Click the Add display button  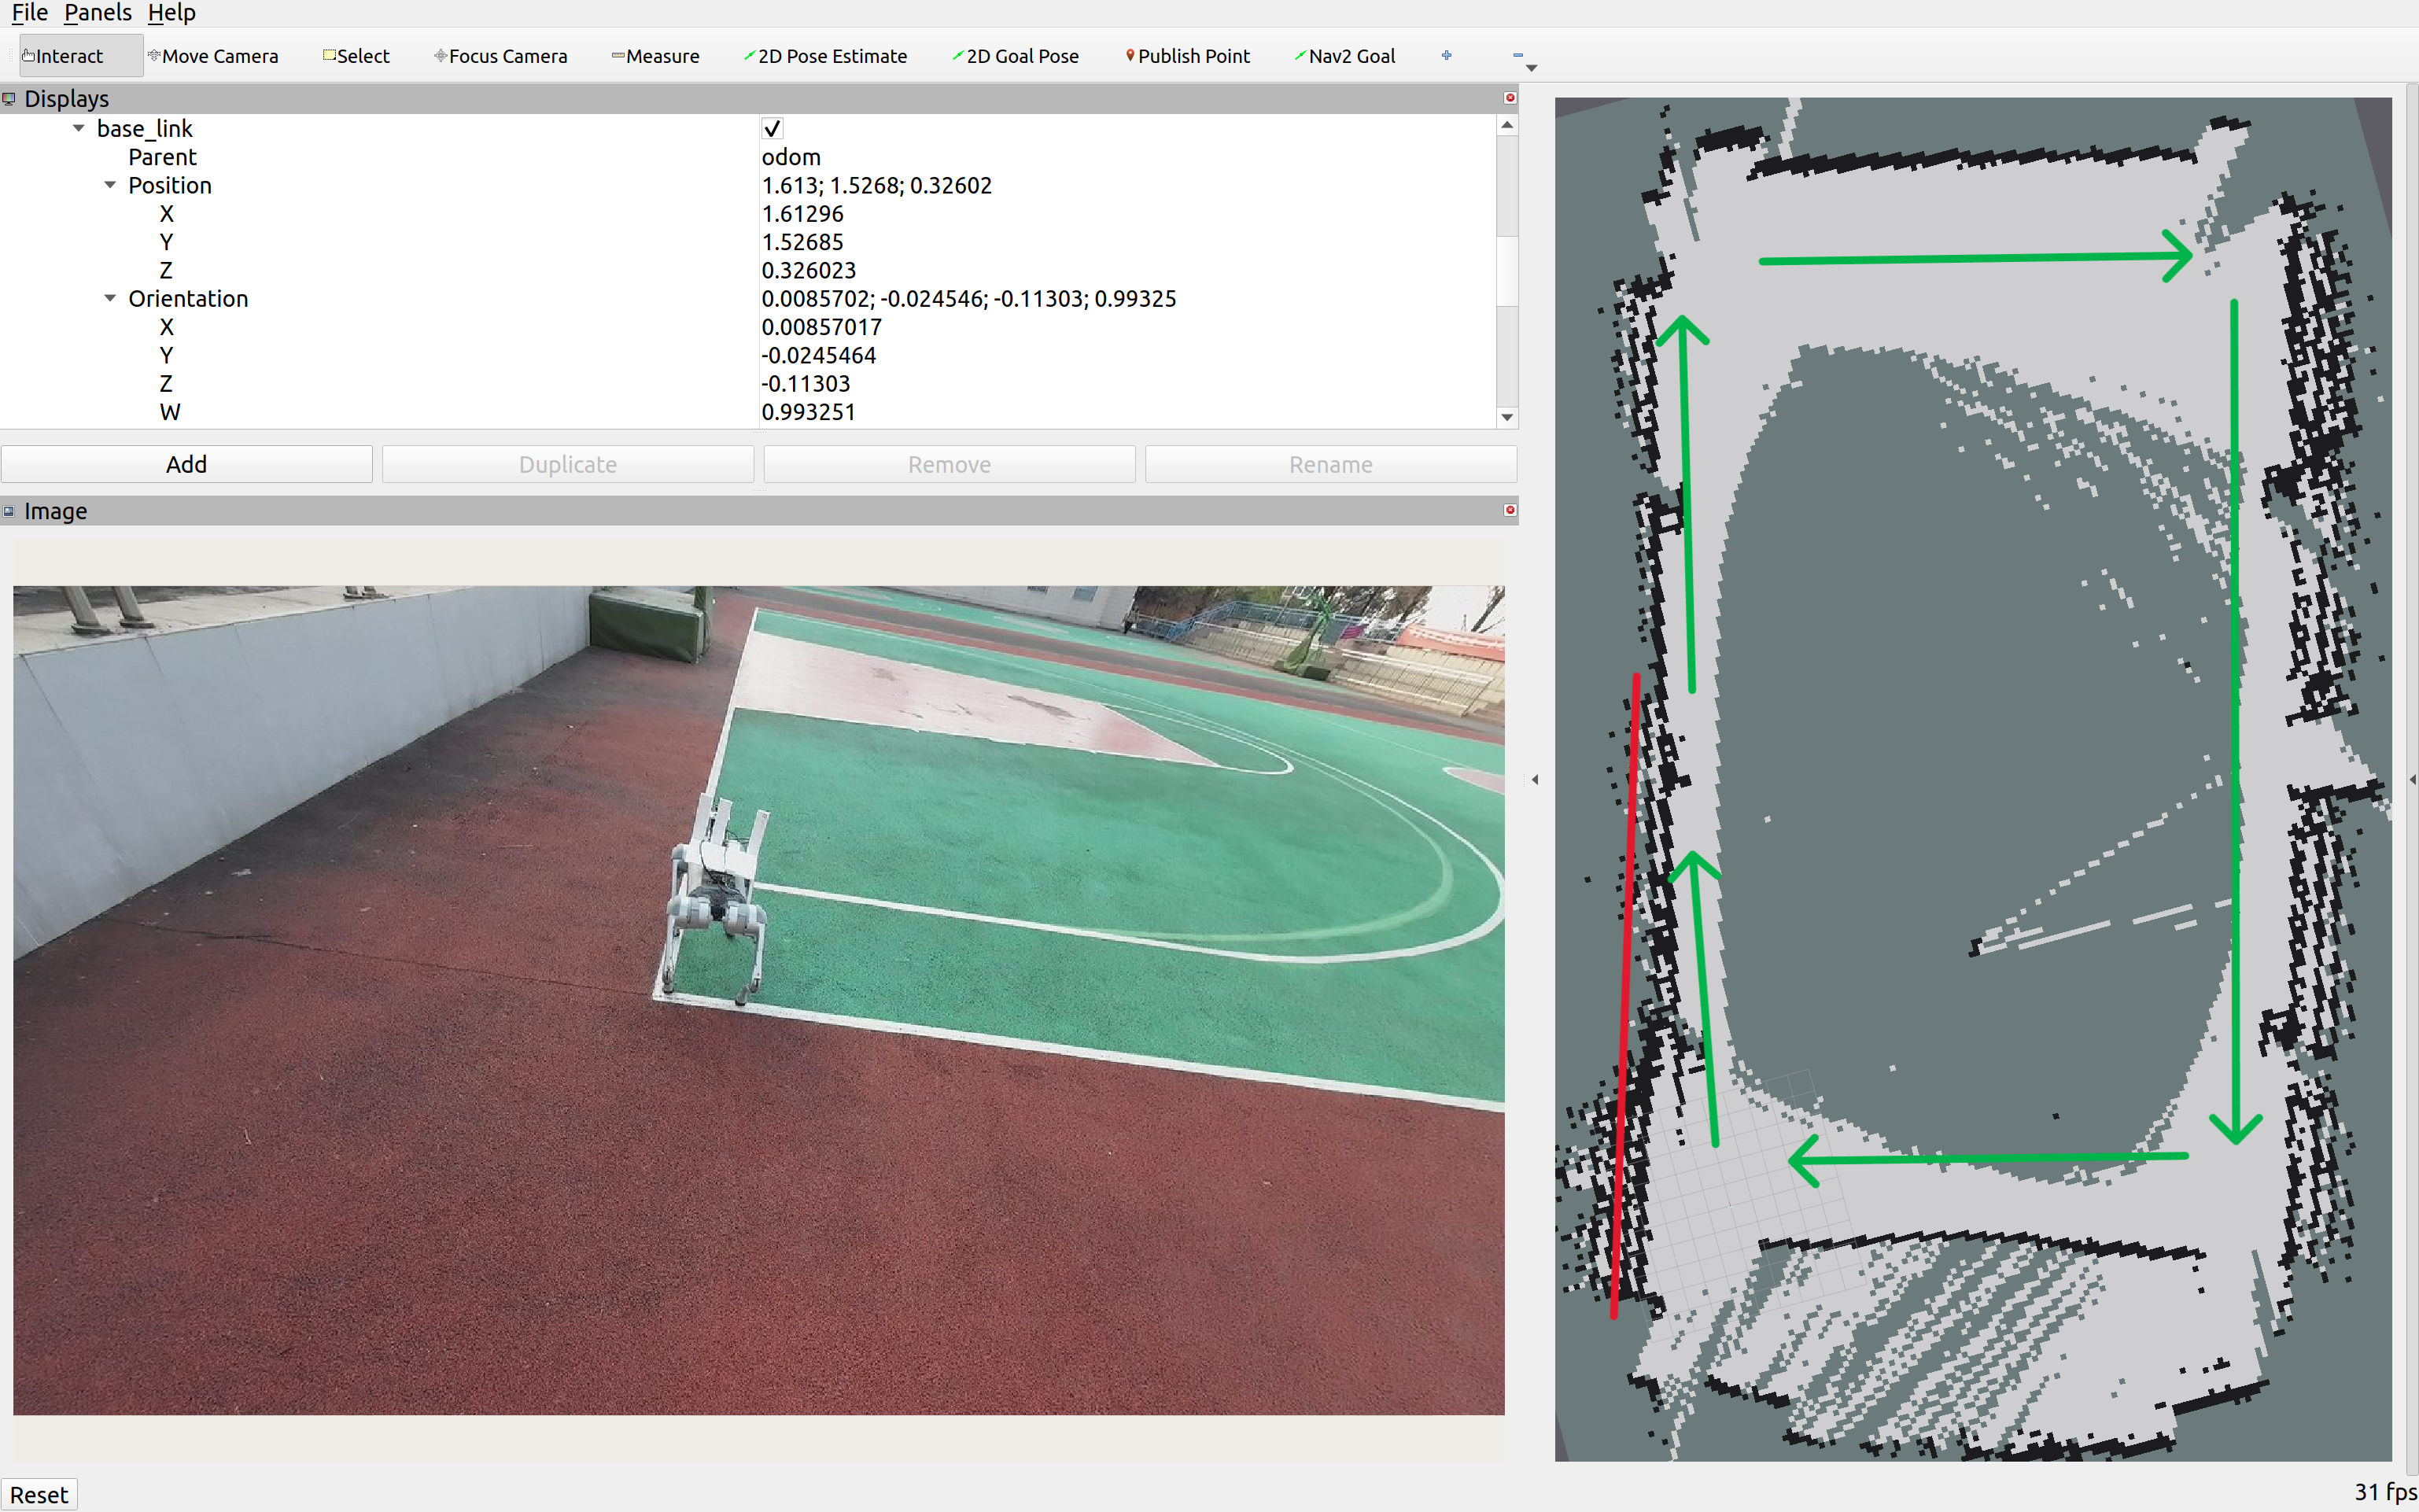tap(187, 464)
